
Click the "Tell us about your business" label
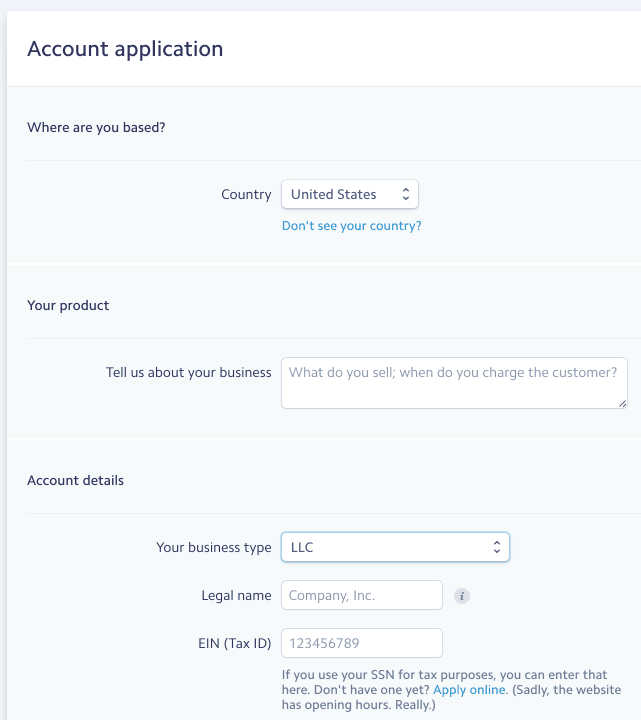coord(189,373)
